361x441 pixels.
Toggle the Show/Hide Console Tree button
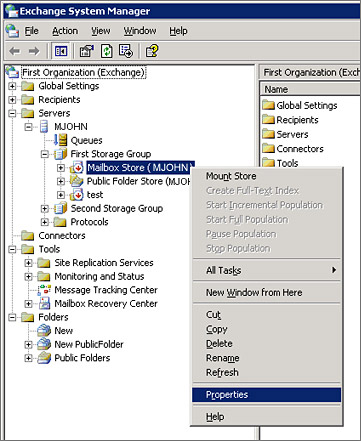pyautogui.click(x=61, y=51)
